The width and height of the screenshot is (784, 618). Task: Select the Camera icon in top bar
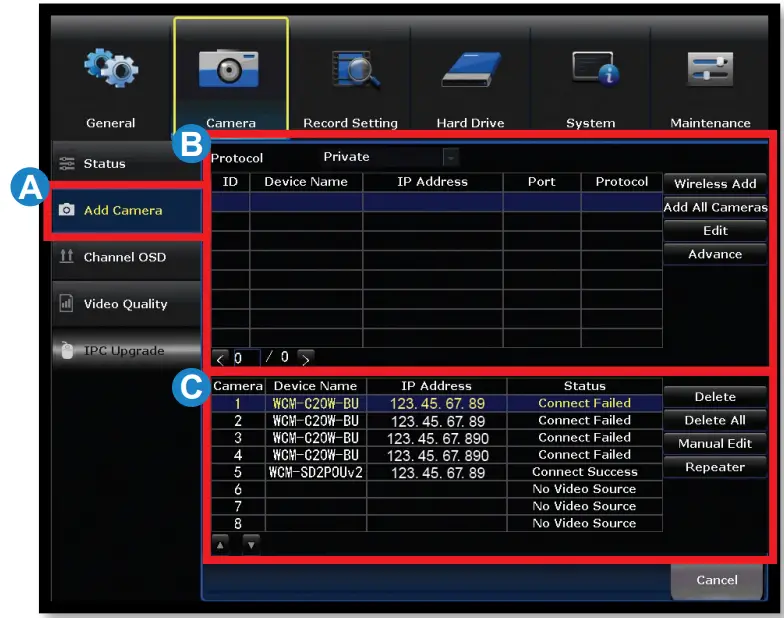(229, 68)
